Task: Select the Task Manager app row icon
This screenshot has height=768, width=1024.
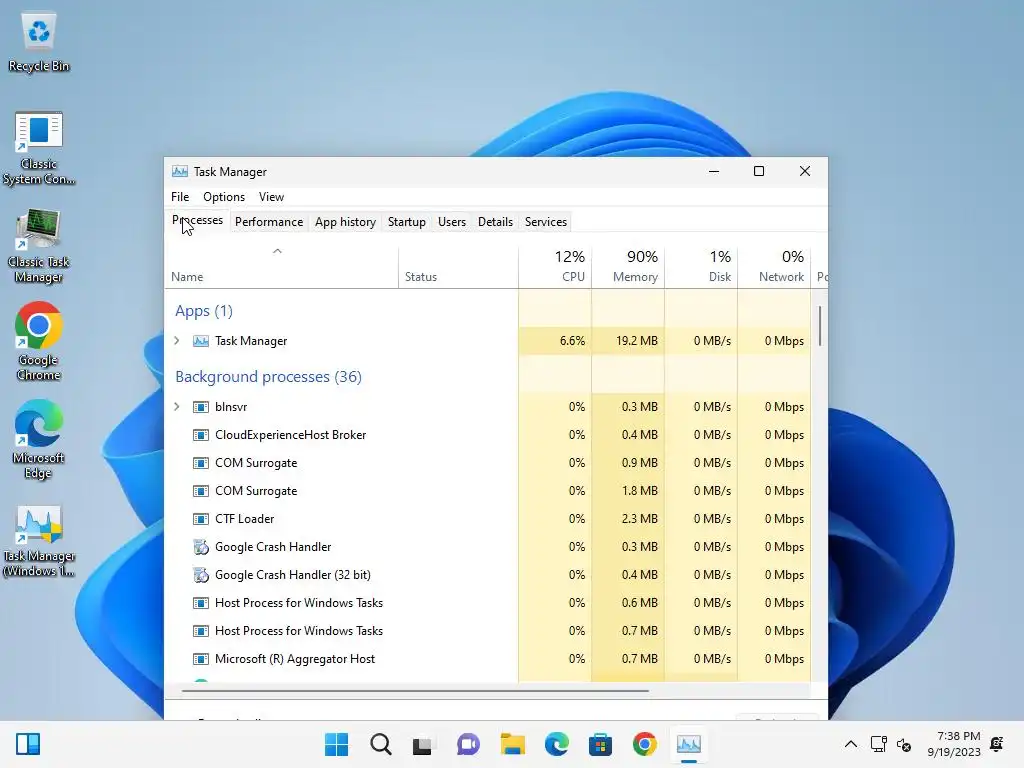Action: pyautogui.click(x=201, y=341)
